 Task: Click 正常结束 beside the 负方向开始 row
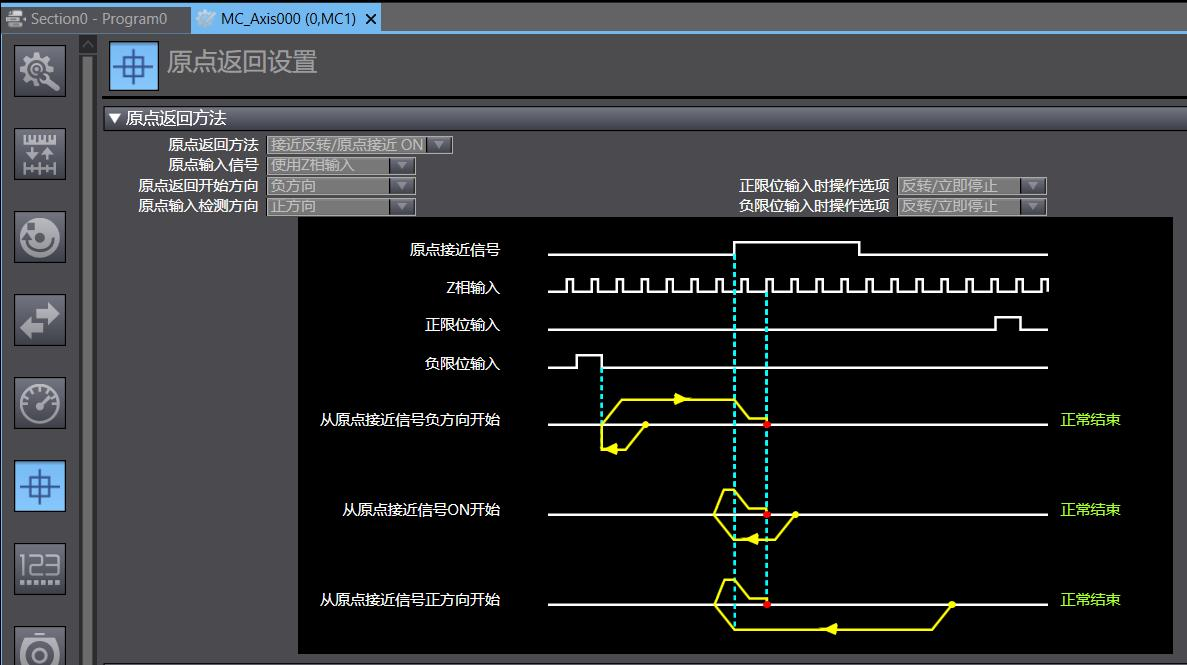point(1090,420)
